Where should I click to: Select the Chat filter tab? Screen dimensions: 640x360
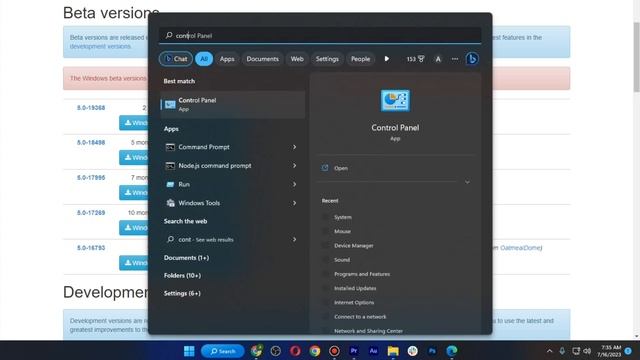click(x=176, y=59)
